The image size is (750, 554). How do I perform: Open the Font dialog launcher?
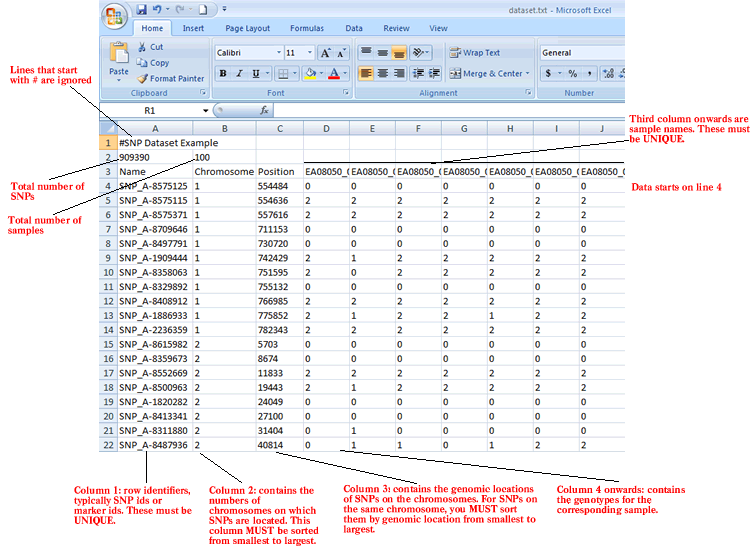point(346,92)
